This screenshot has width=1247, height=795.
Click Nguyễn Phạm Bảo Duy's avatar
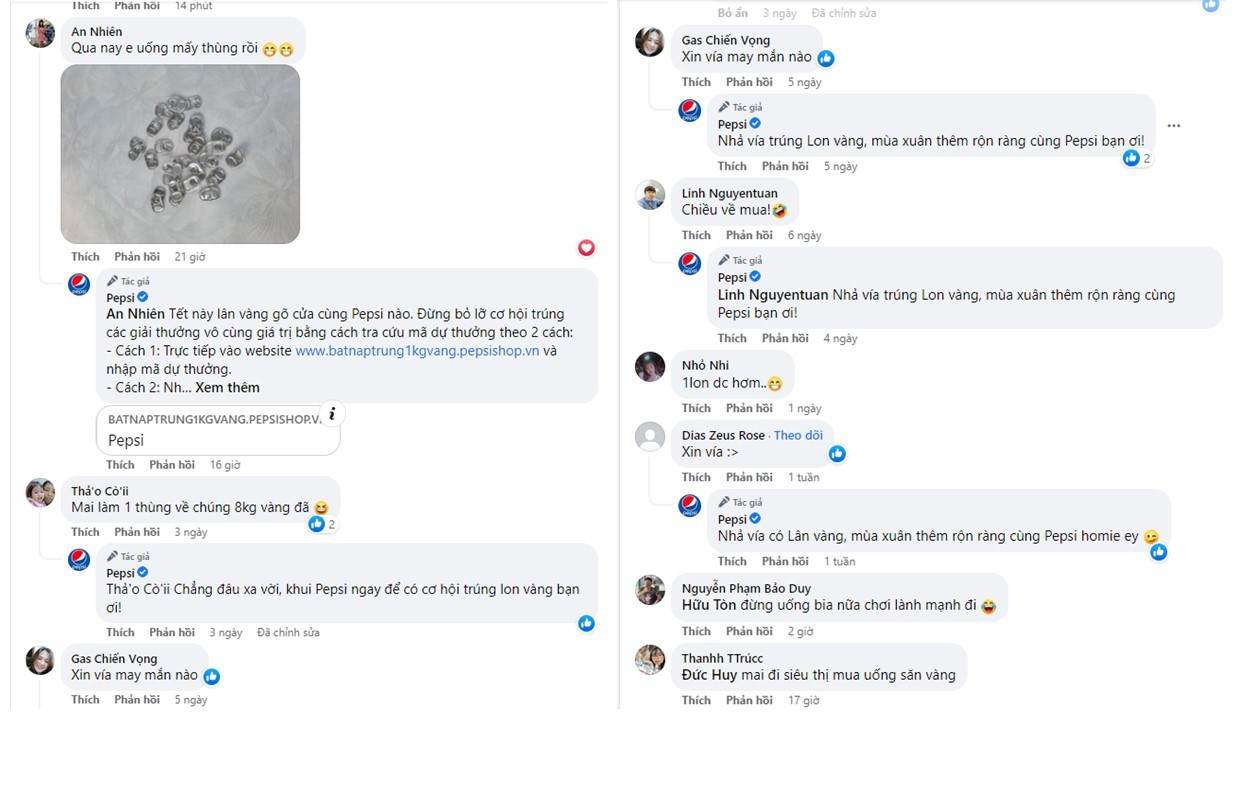tap(650, 590)
